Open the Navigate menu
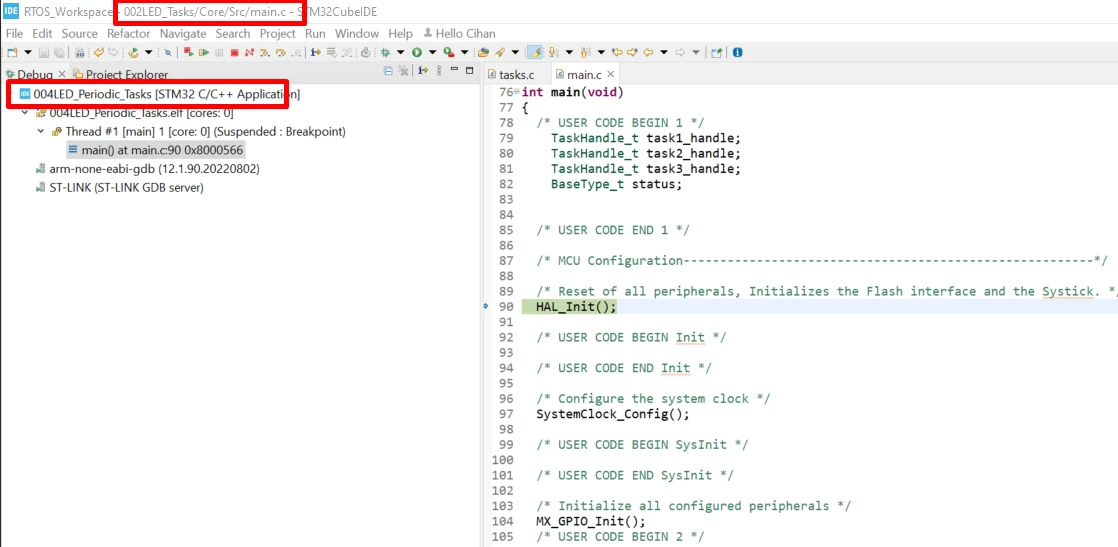Image resolution: width=1118 pixels, height=547 pixels. [x=183, y=34]
